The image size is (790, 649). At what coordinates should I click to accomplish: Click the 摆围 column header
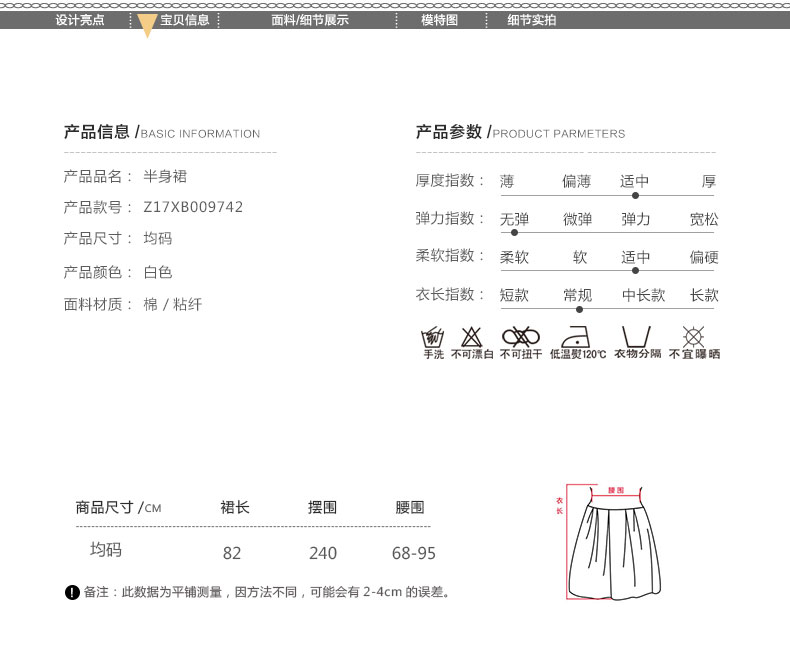[x=322, y=507]
